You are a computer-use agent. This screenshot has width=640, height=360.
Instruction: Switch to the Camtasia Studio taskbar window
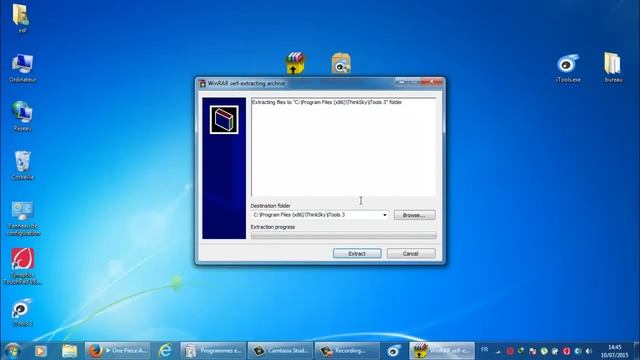tap(280, 351)
